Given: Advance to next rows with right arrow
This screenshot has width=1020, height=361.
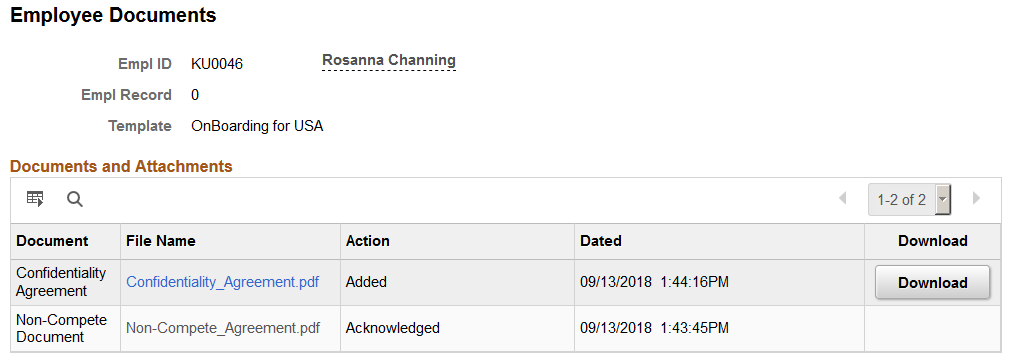Looking at the screenshot, I should pos(976,198).
